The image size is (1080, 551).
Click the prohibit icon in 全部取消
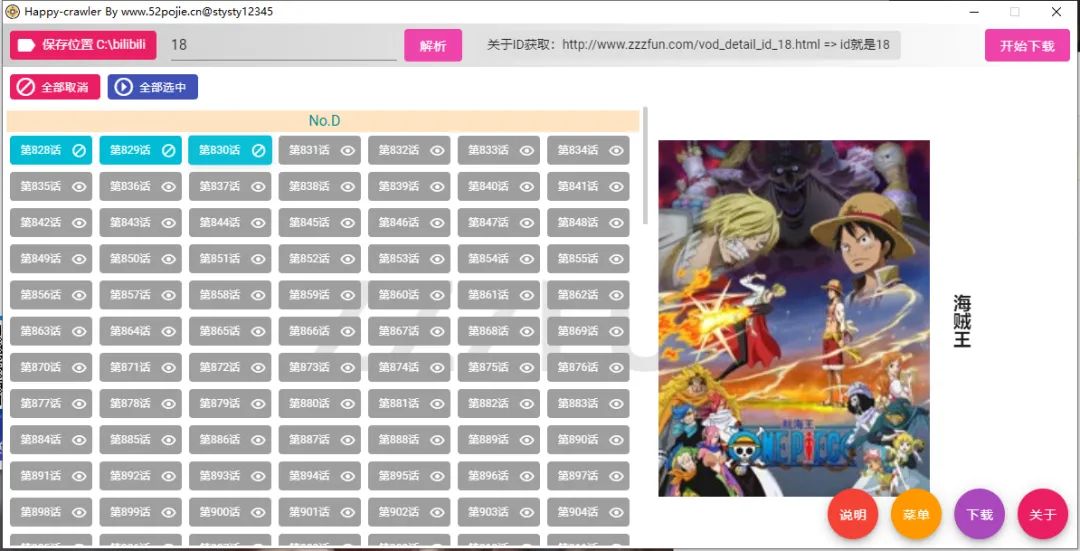(25, 87)
